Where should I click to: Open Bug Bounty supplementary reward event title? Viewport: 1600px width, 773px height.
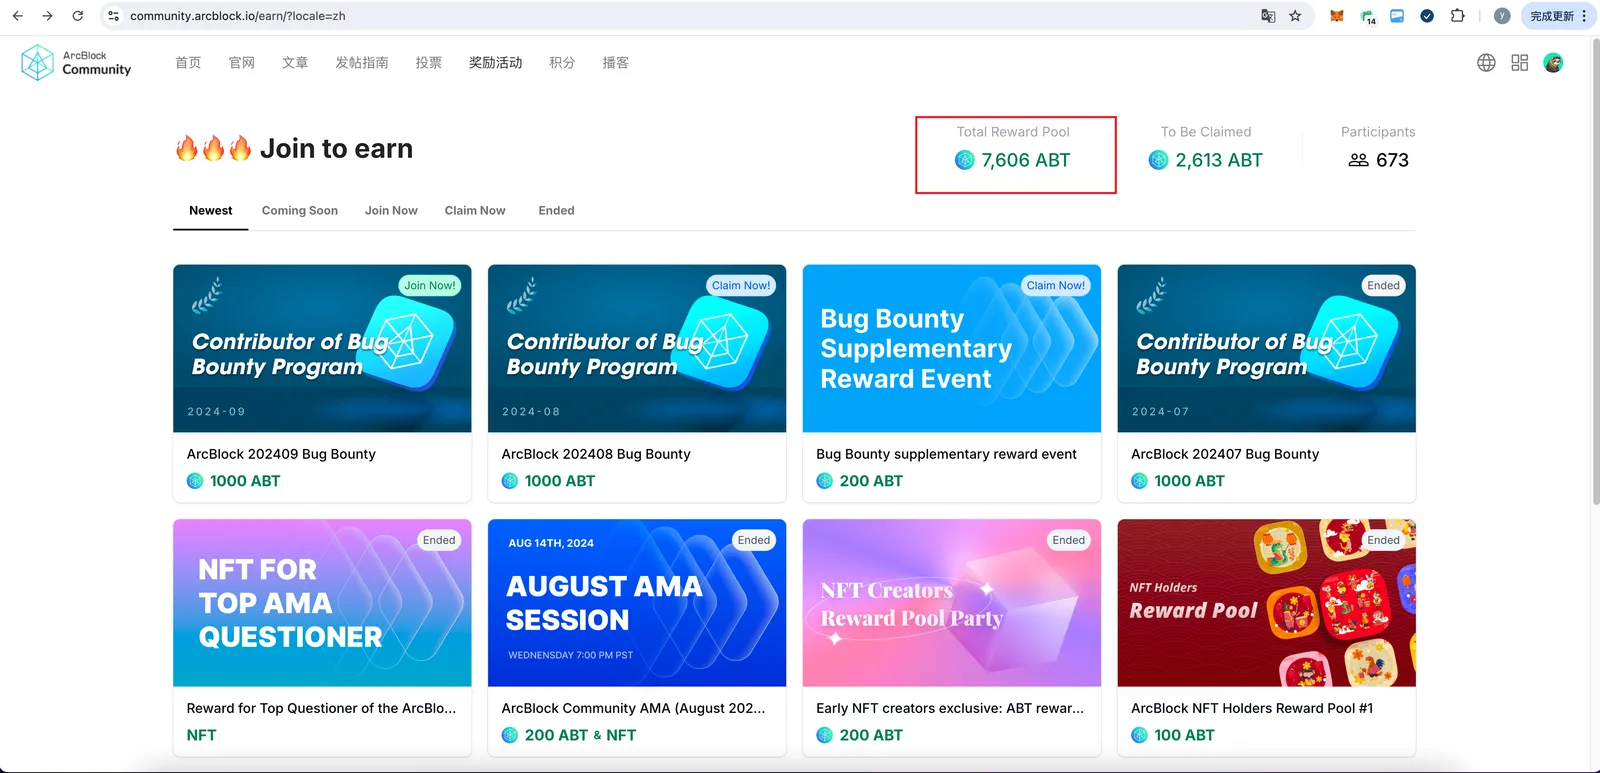coord(946,454)
